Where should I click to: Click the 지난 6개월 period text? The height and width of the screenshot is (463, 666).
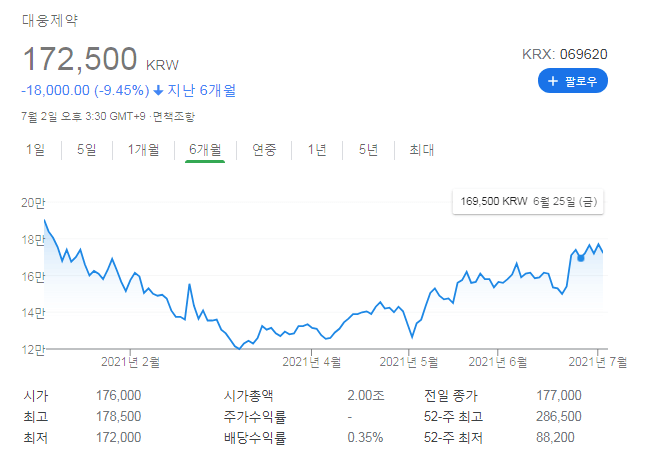(202, 90)
